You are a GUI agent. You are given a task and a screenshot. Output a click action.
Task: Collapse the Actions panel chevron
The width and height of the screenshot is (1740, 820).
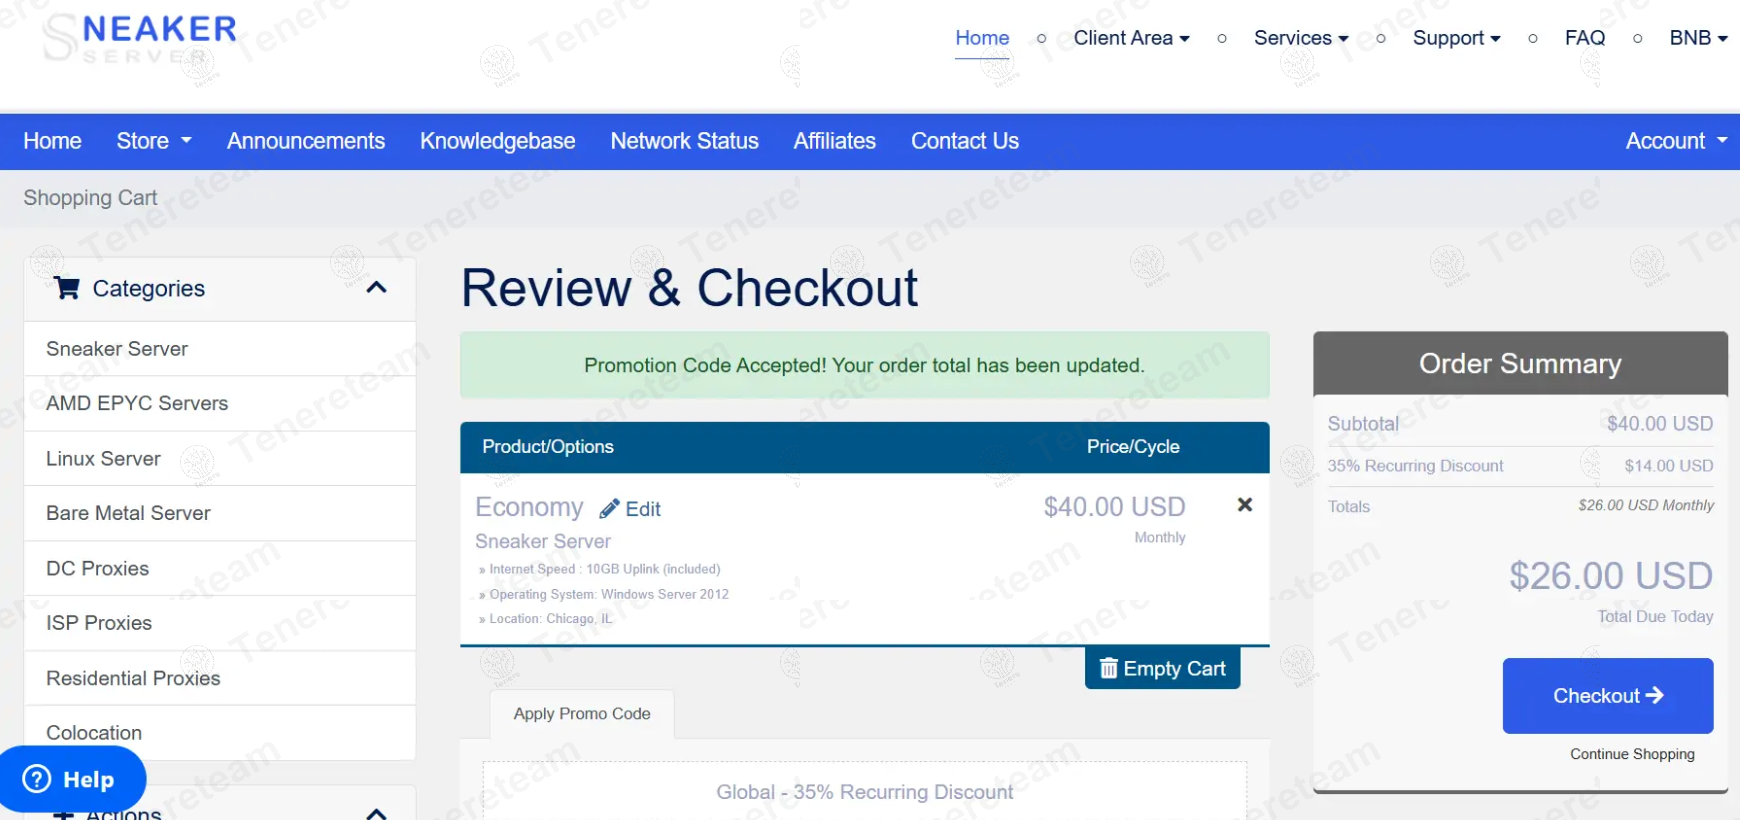click(x=376, y=814)
